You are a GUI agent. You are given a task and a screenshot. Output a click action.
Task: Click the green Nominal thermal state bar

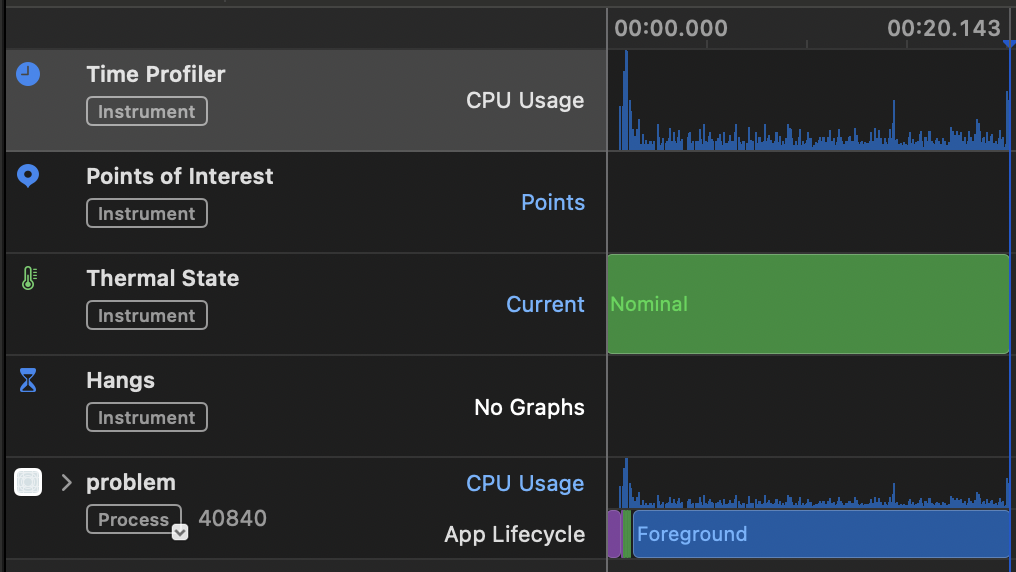(808, 304)
